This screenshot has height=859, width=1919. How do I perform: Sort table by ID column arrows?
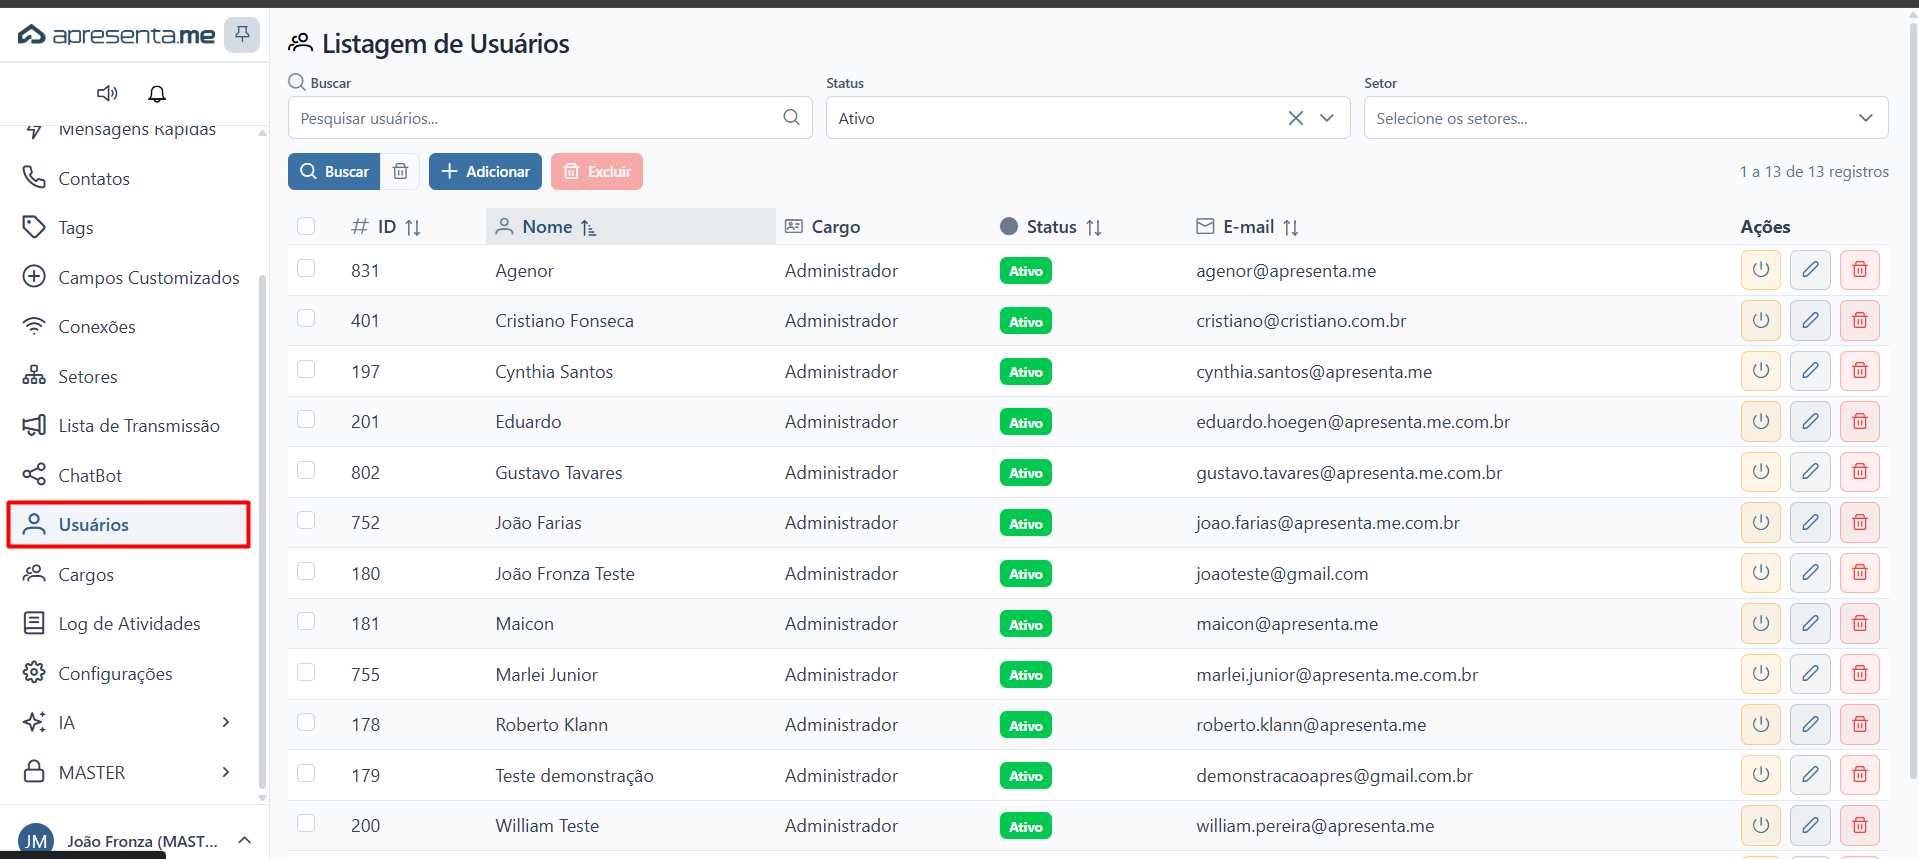[413, 227]
